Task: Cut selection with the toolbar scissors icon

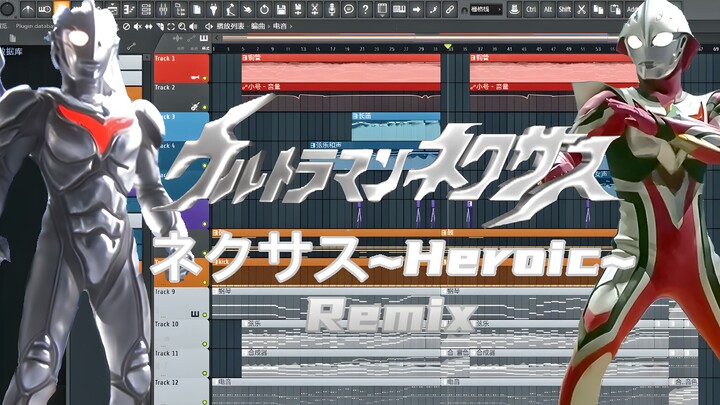Action: [582, 9]
